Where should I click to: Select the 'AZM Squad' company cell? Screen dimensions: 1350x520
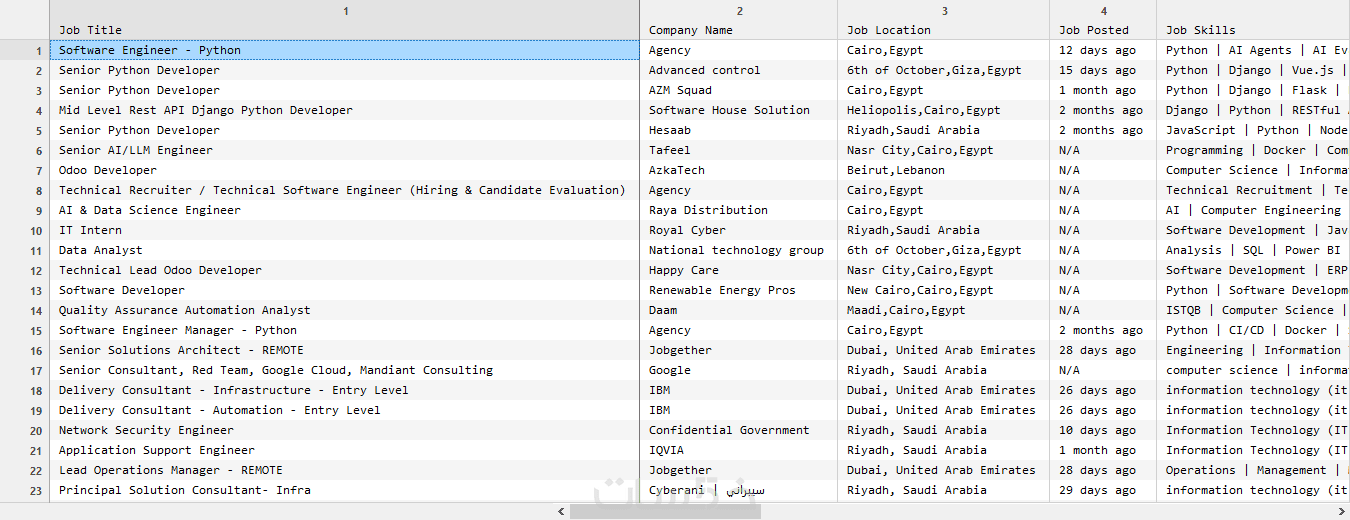point(739,90)
